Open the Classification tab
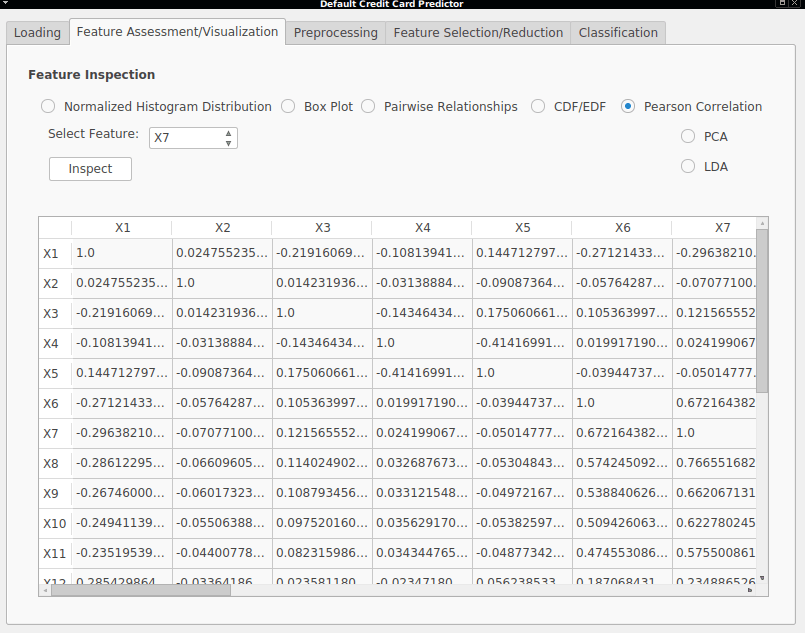The height and width of the screenshot is (633, 805). 618,32
